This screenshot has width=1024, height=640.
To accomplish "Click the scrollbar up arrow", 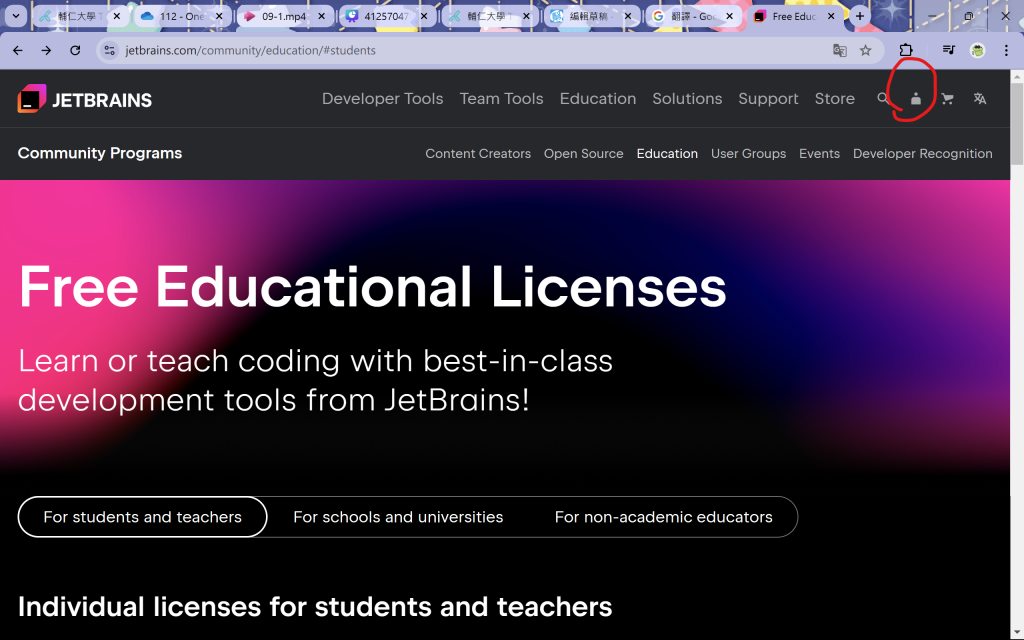I will (x=1017, y=76).
